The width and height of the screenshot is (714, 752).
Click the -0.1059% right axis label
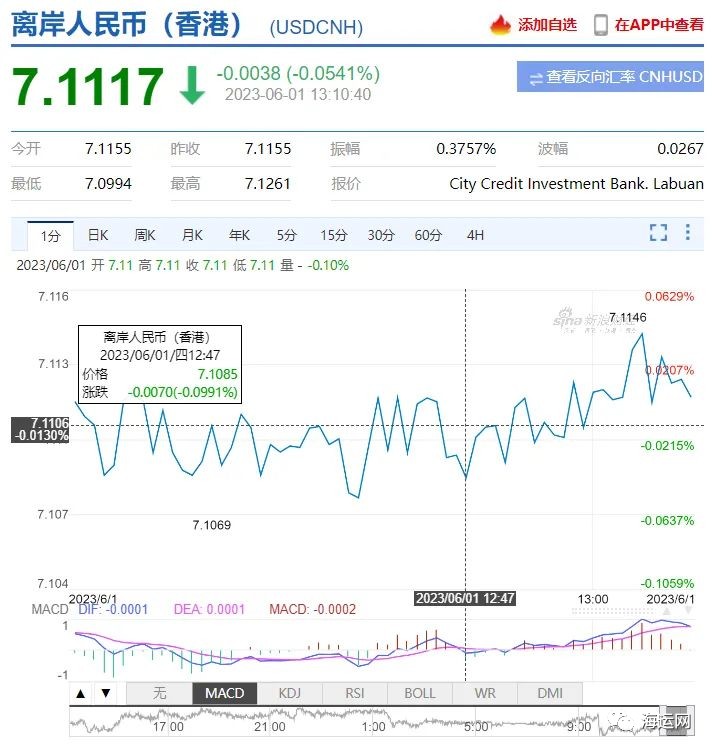coord(667,584)
